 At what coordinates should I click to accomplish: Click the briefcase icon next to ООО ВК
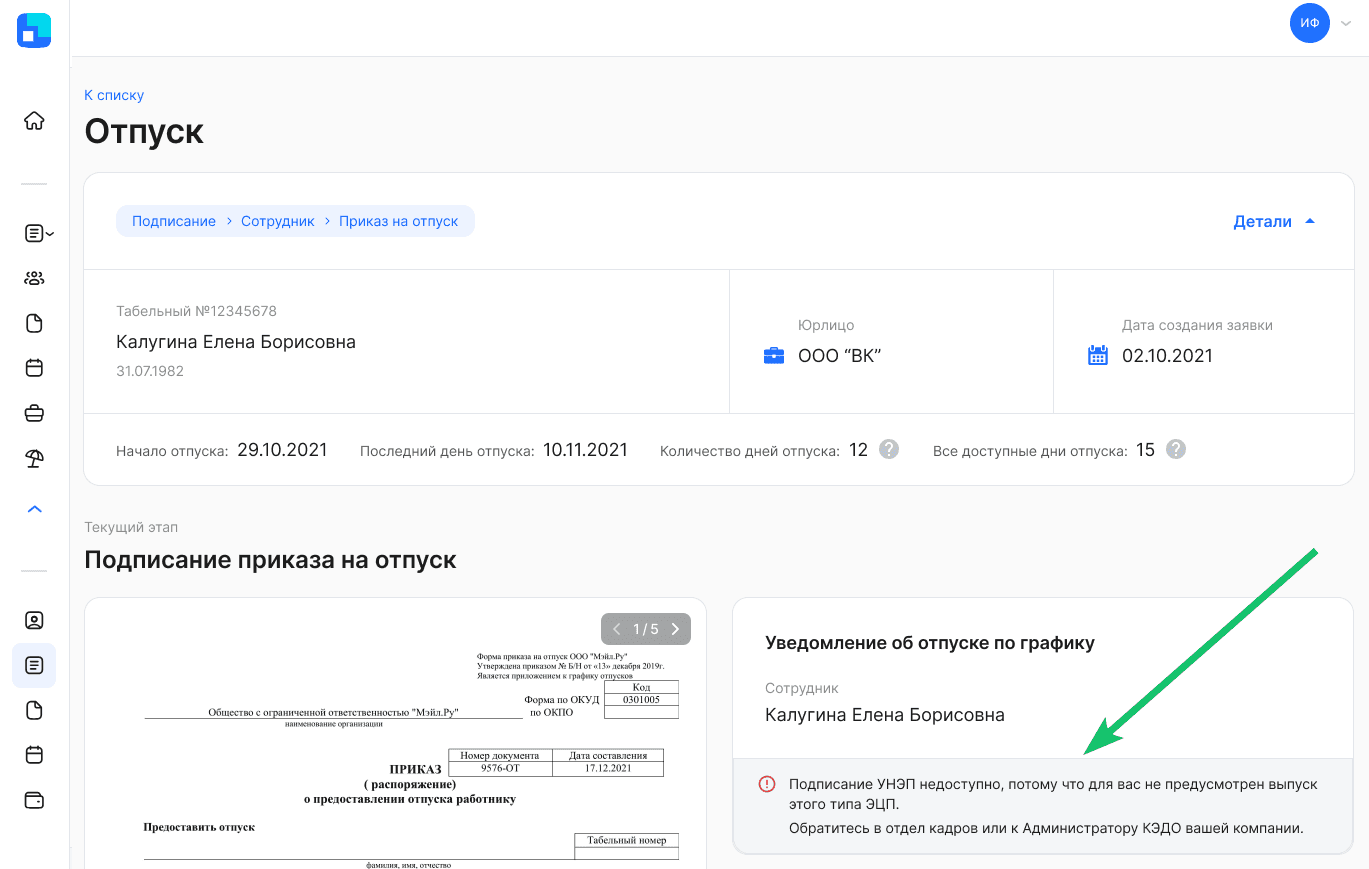coord(774,354)
